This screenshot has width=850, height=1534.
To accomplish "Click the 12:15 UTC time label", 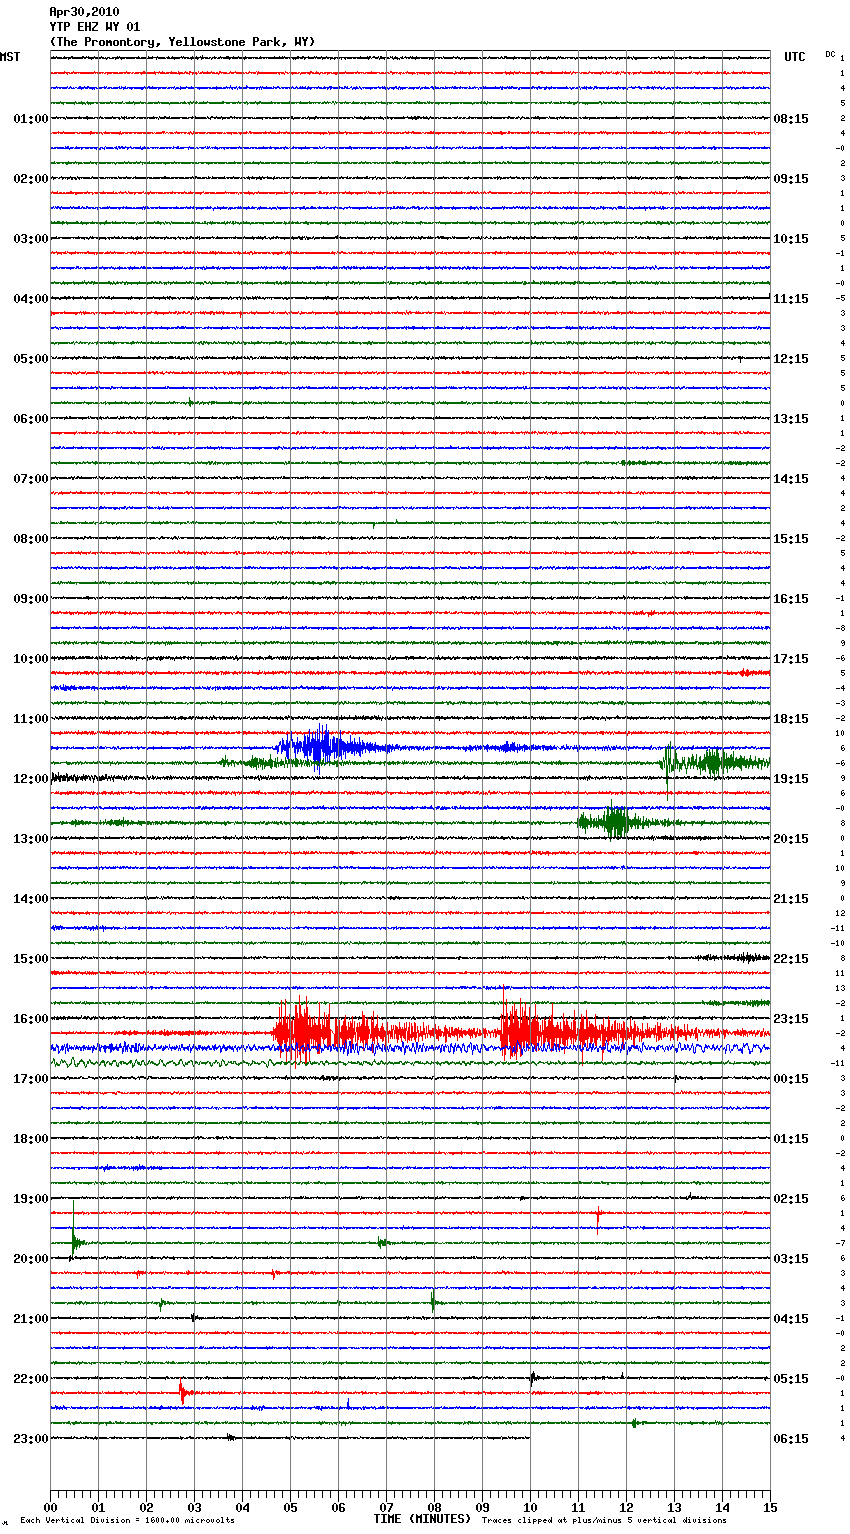I will tap(791, 359).
